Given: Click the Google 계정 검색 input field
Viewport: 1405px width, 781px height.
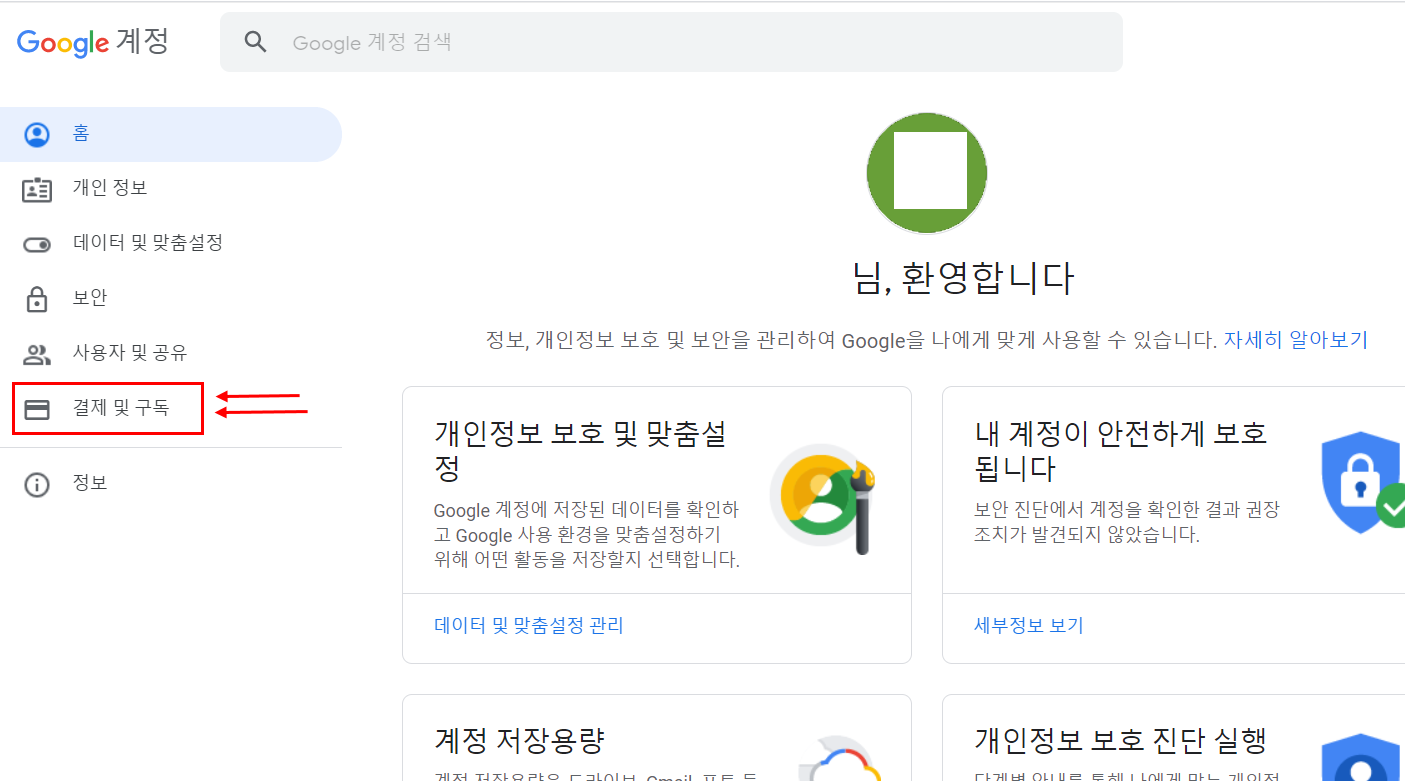Looking at the screenshot, I should tap(671, 42).
